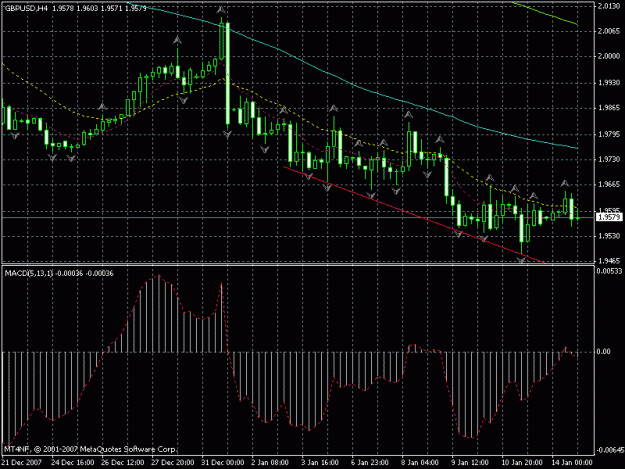This screenshot has height=469, width=625.
Task: Click the 8 Jan 04:00 time label
Action: pos(420,463)
